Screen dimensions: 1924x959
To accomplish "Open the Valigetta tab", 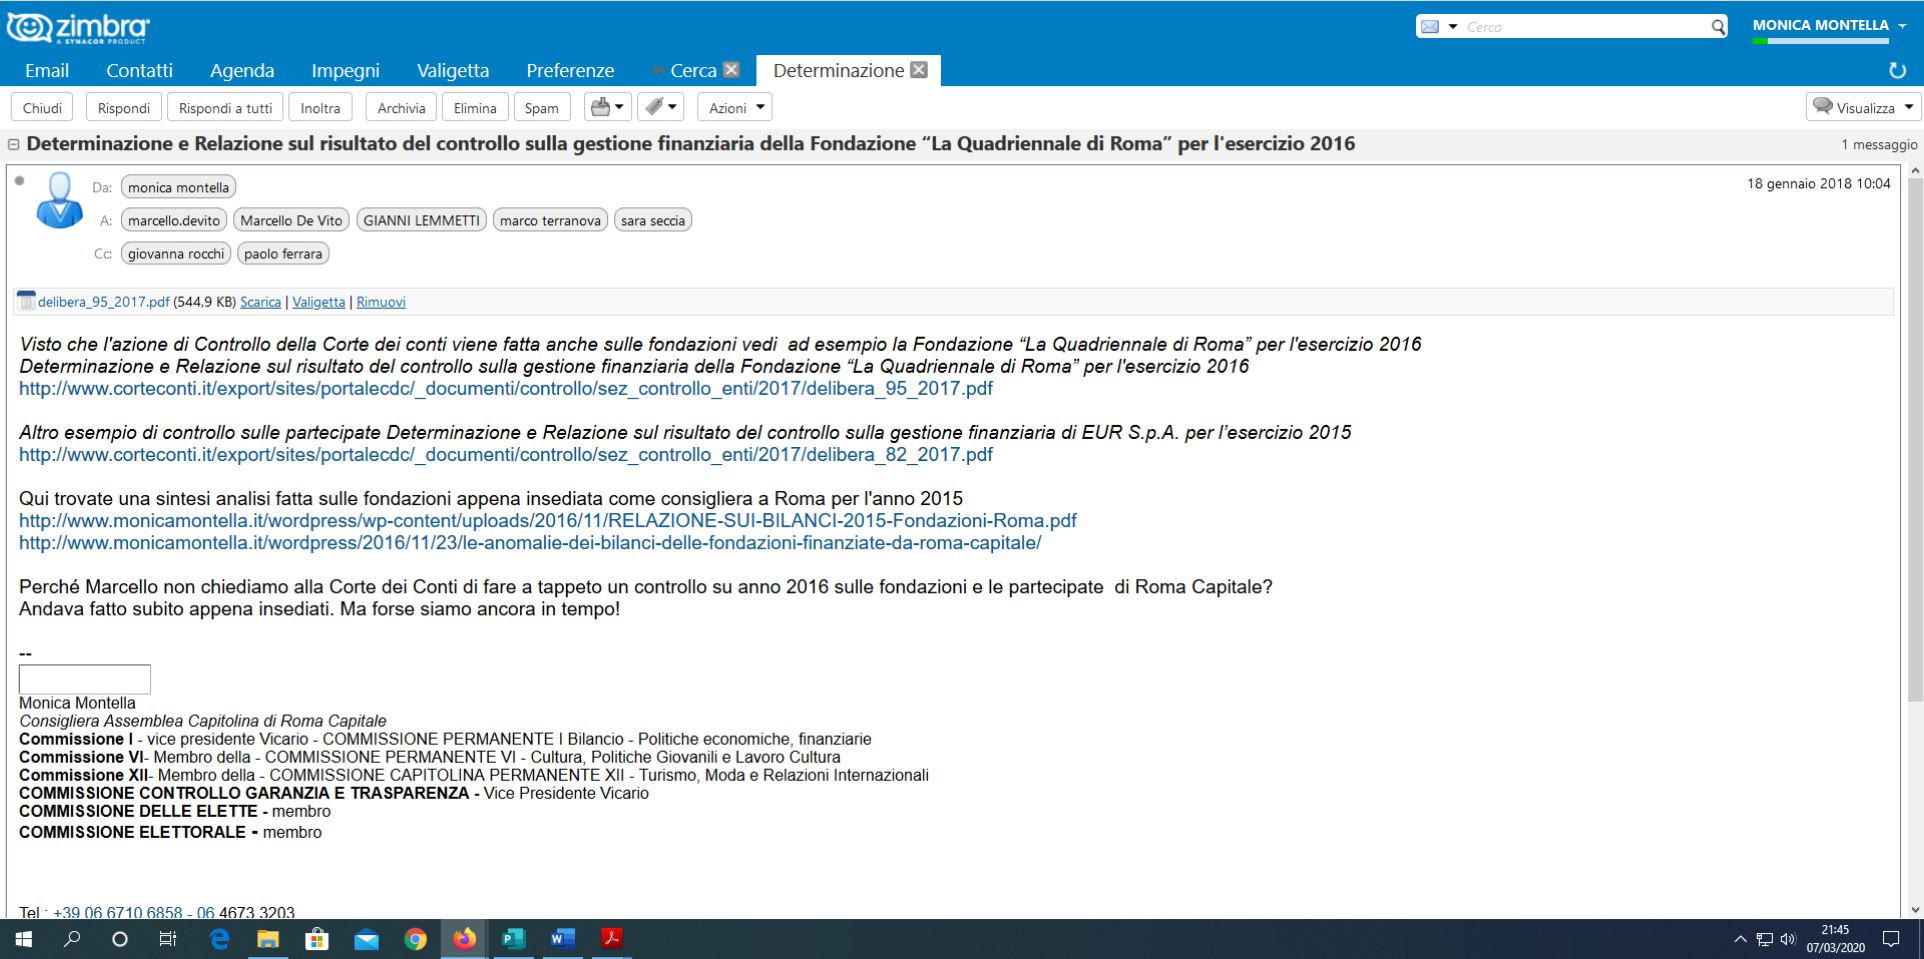I will click(x=453, y=70).
